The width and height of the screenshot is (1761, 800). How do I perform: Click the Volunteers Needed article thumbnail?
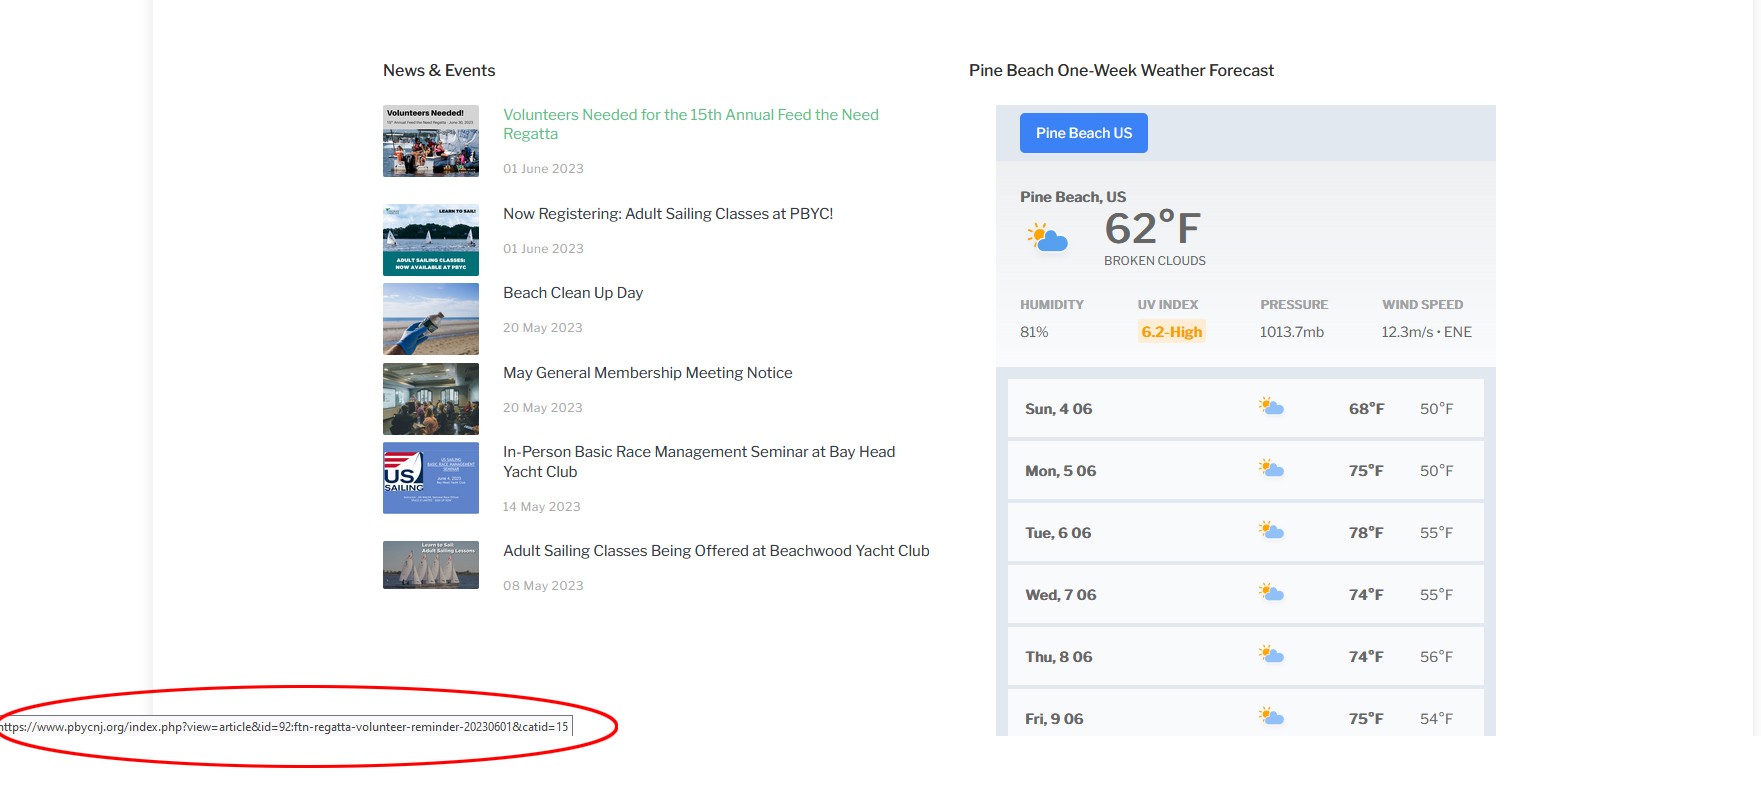click(430, 141)
